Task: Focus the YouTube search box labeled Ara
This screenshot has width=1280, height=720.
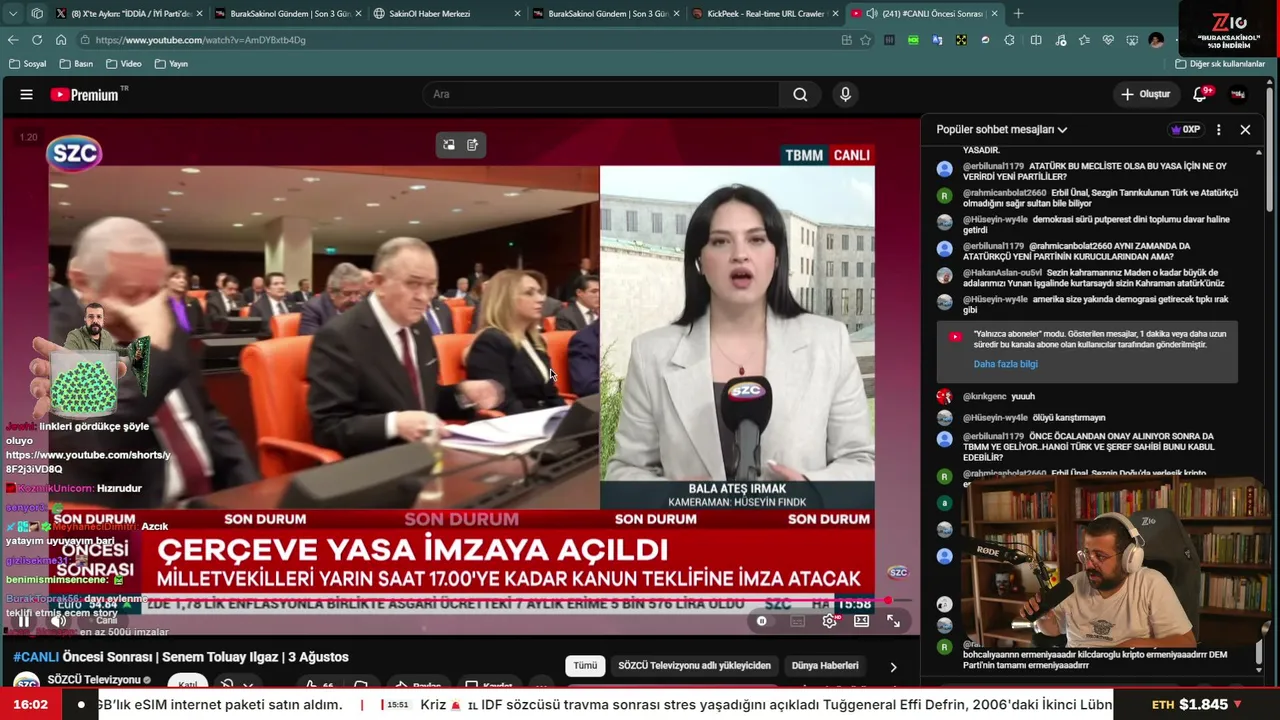Action: [x=600, y=94]
